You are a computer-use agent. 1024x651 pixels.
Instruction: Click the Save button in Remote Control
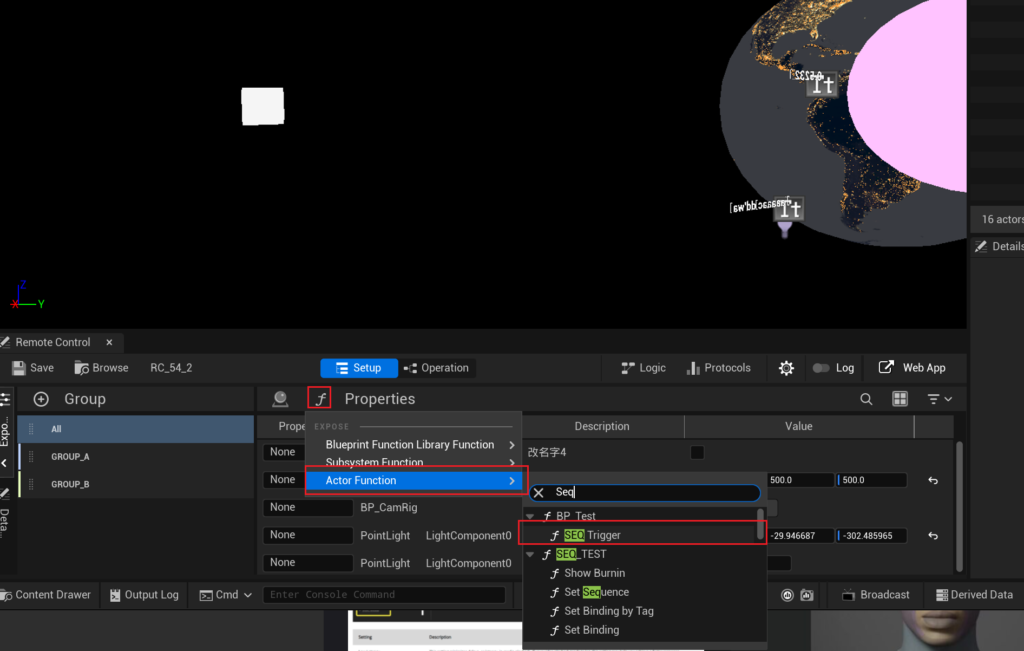click(33, 368)
